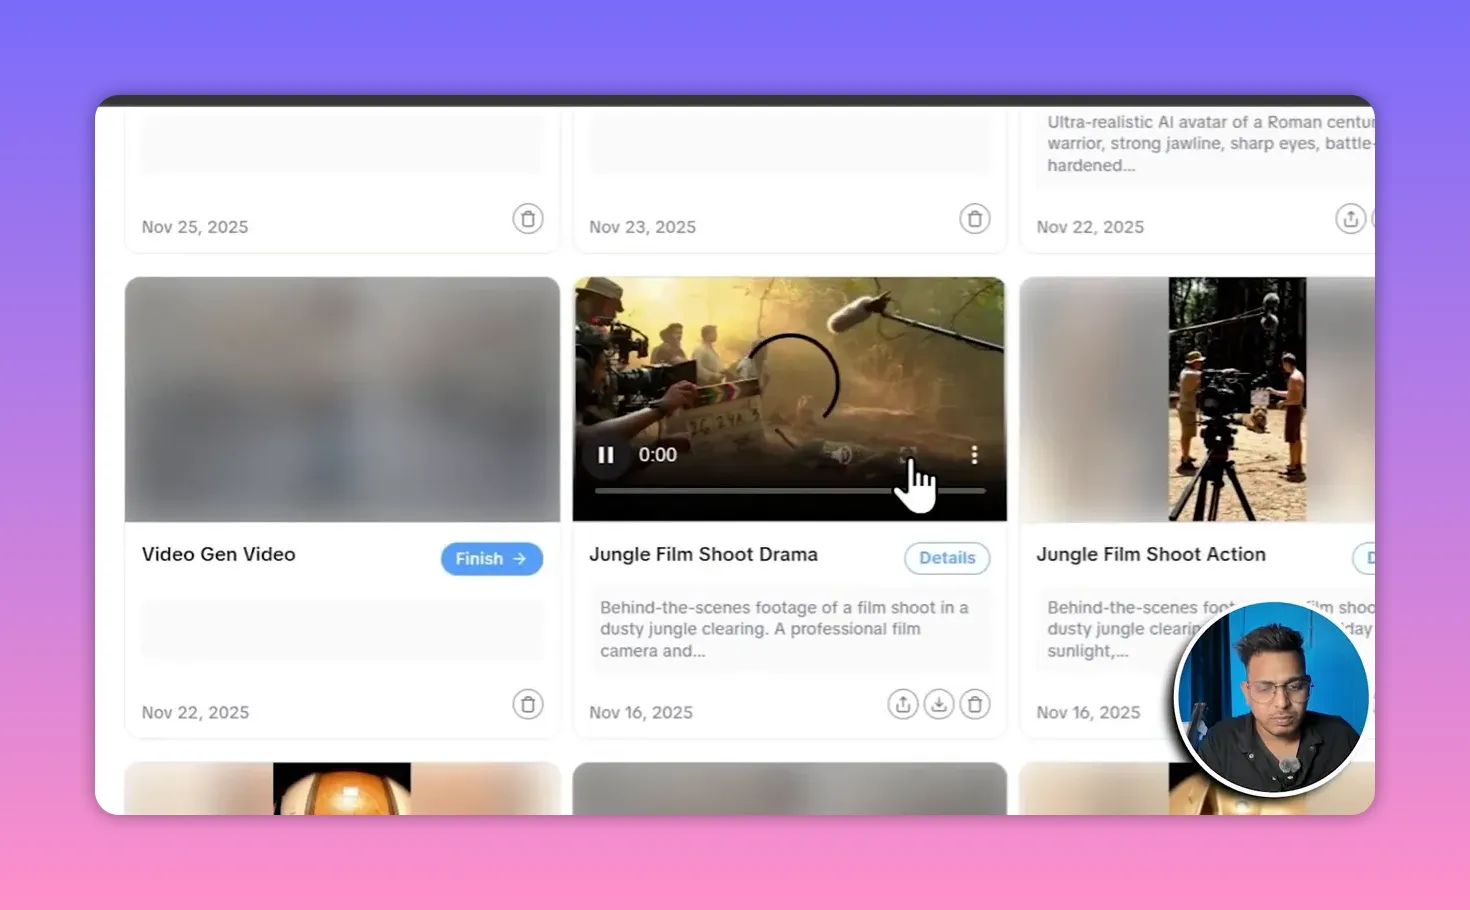Viewport: 1470px width, 910px height.
Task: Delete the Video Gen Video draft
Action: click(x=528, y=704)
